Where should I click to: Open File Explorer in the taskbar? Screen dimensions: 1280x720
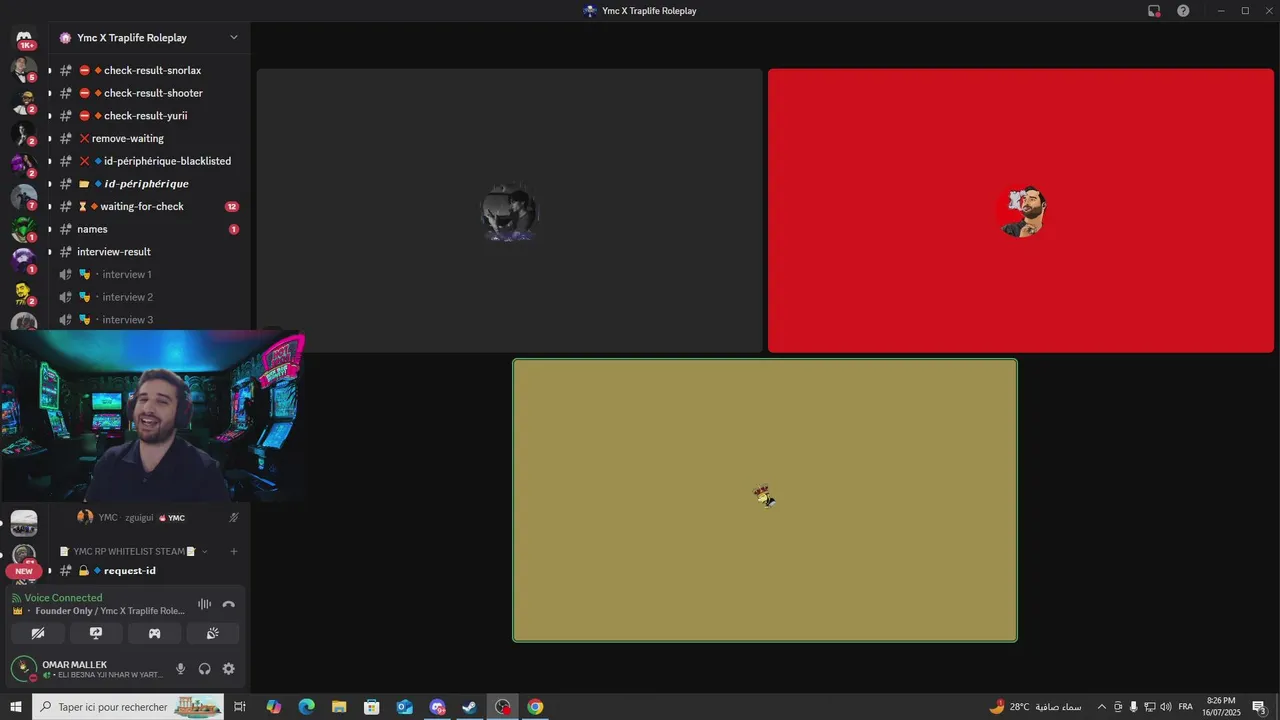pyautogui.click(x=339, y=707)
